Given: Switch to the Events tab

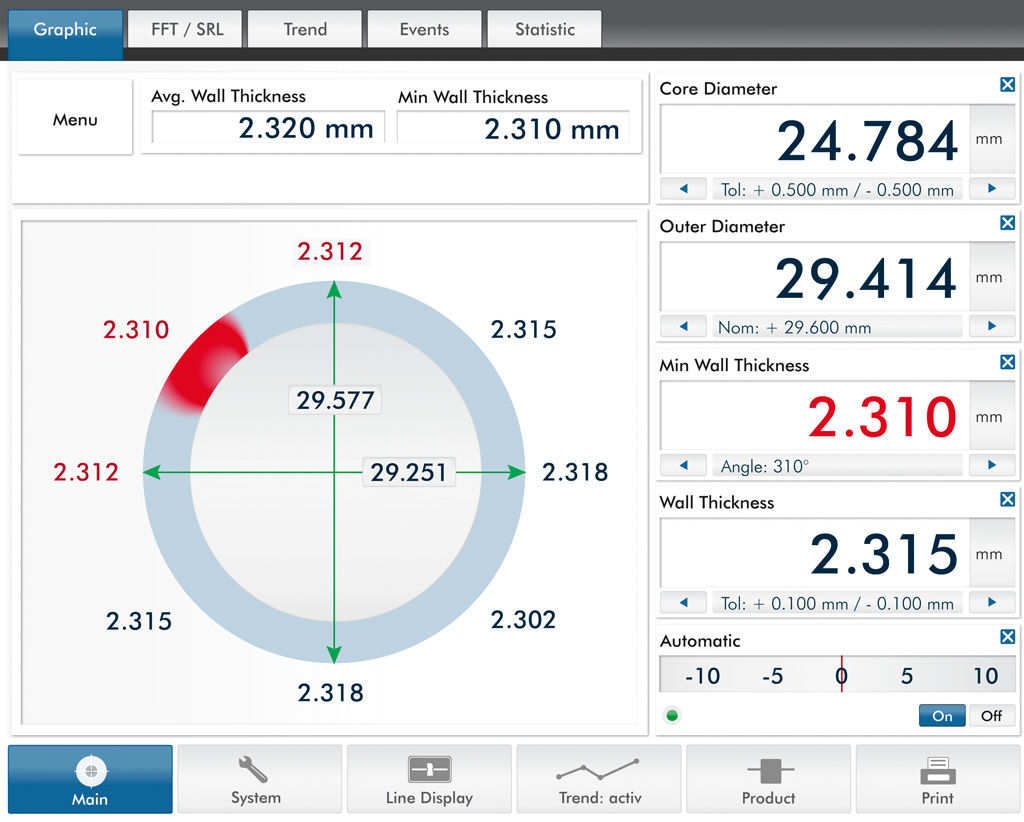Looking at the screenshot, I should (424, 29).
